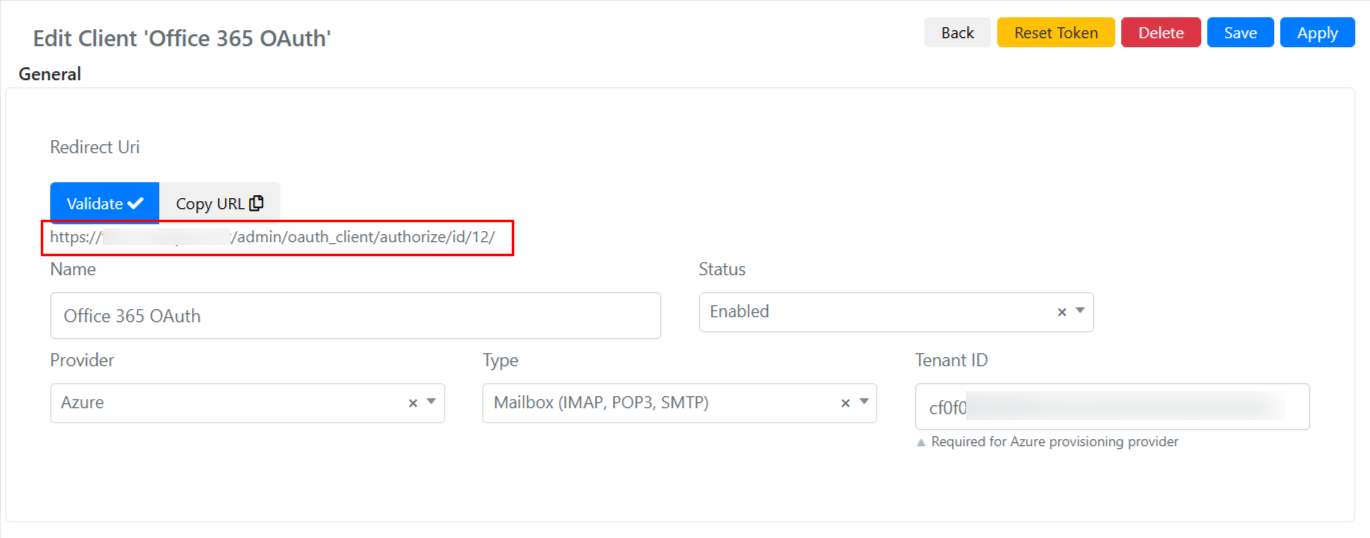Click the red Delete button
The width and height of the screenshot is (1370, 538).
point(1161,32)
